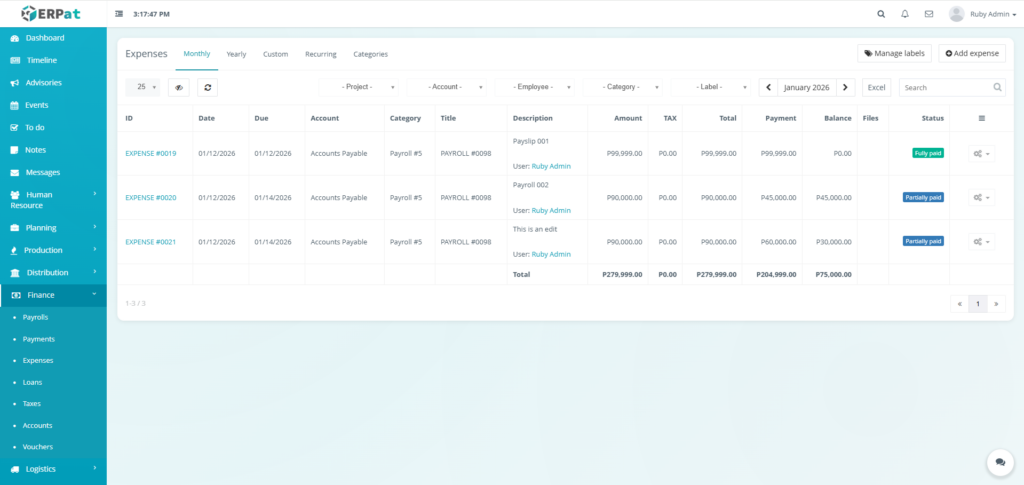Open the Loans item in Finance submenu
1024x485 pixels.
point(35,382)
